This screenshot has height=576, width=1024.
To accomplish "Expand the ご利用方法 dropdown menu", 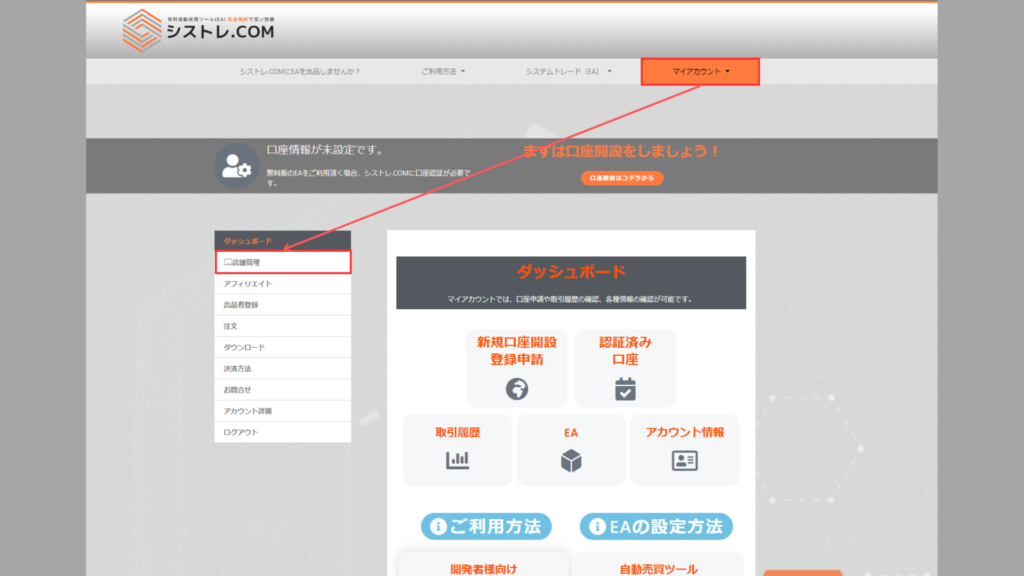I will click(443, 72).
